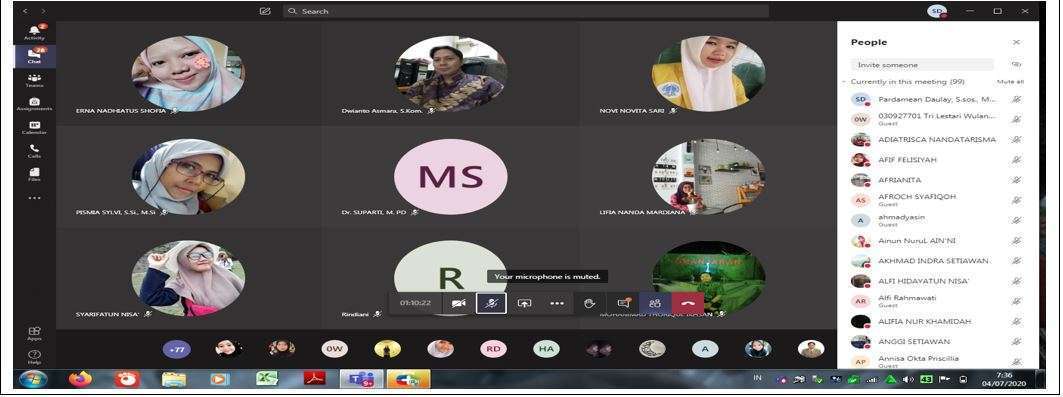Click Dwianto Asmara's video tile
The height and width of the screenshot is (397, 1063).
pyautogui.click(x=450, y=73)
